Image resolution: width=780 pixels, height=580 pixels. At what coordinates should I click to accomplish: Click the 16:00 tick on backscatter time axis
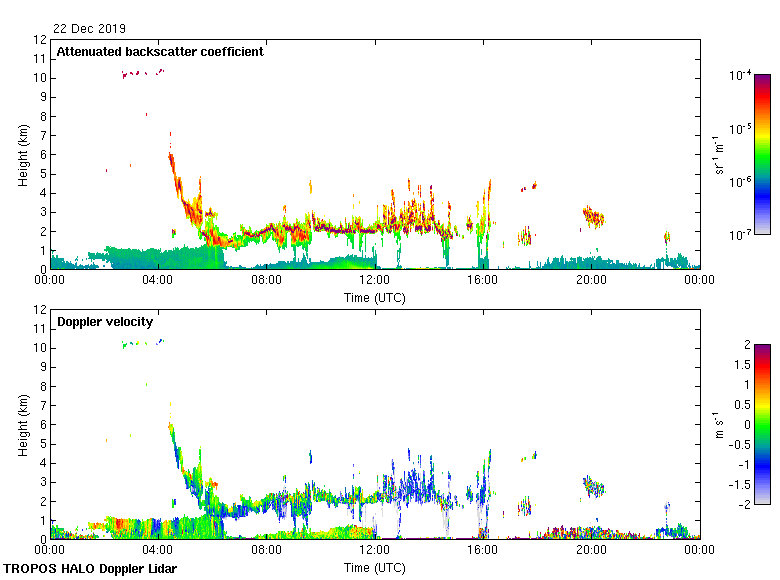click(x=483, y=282)
